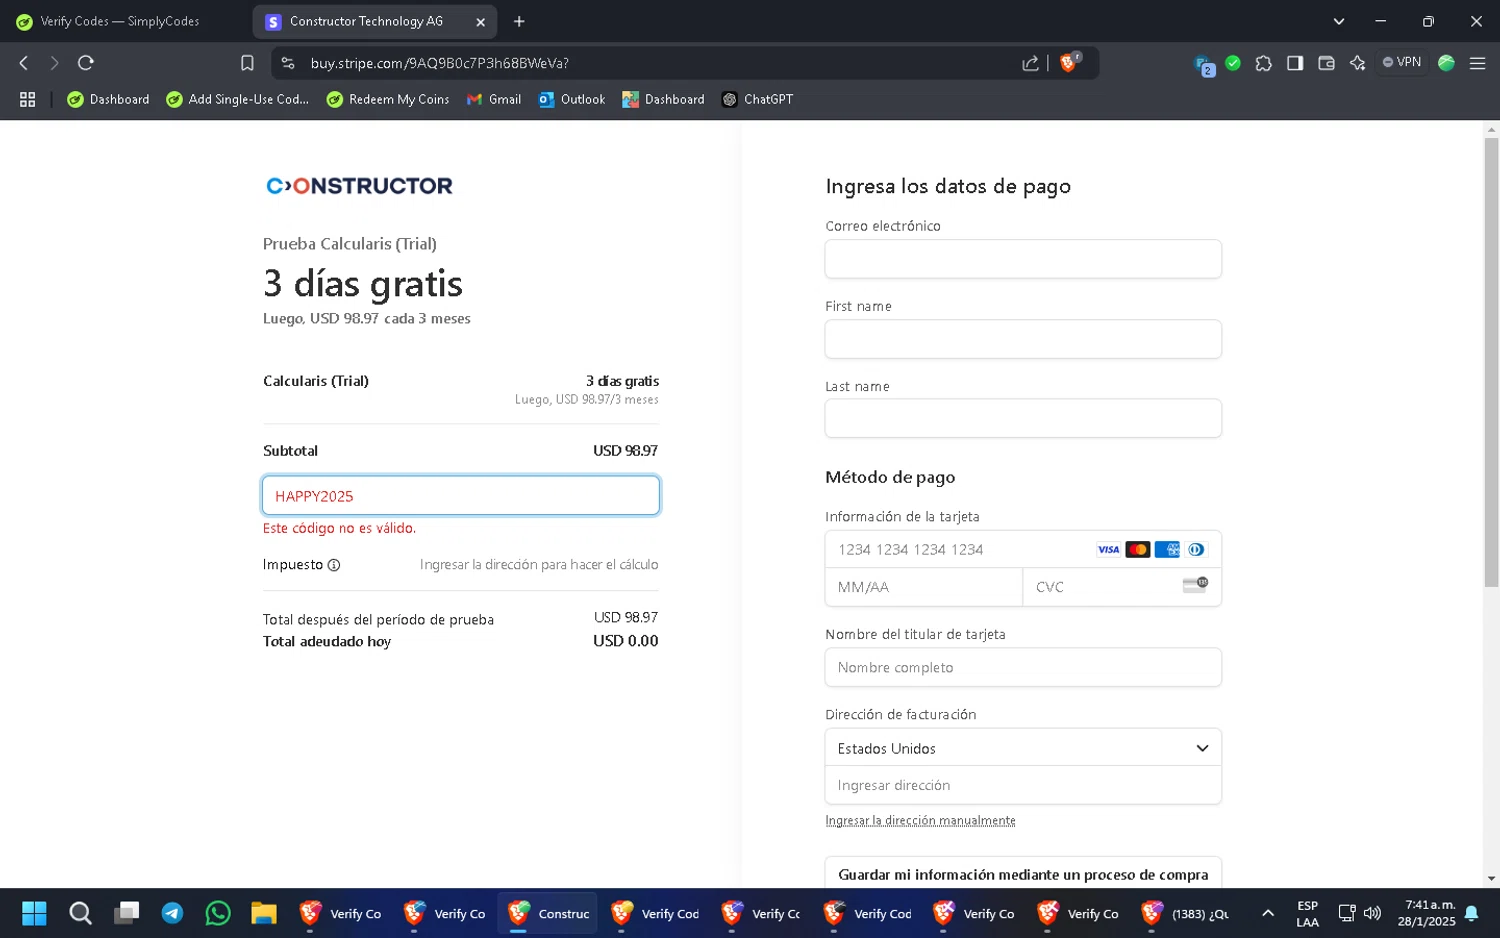This screenshot has height=938, width=1500.
Task: Click the CVC field
Action: [1122, 587]
